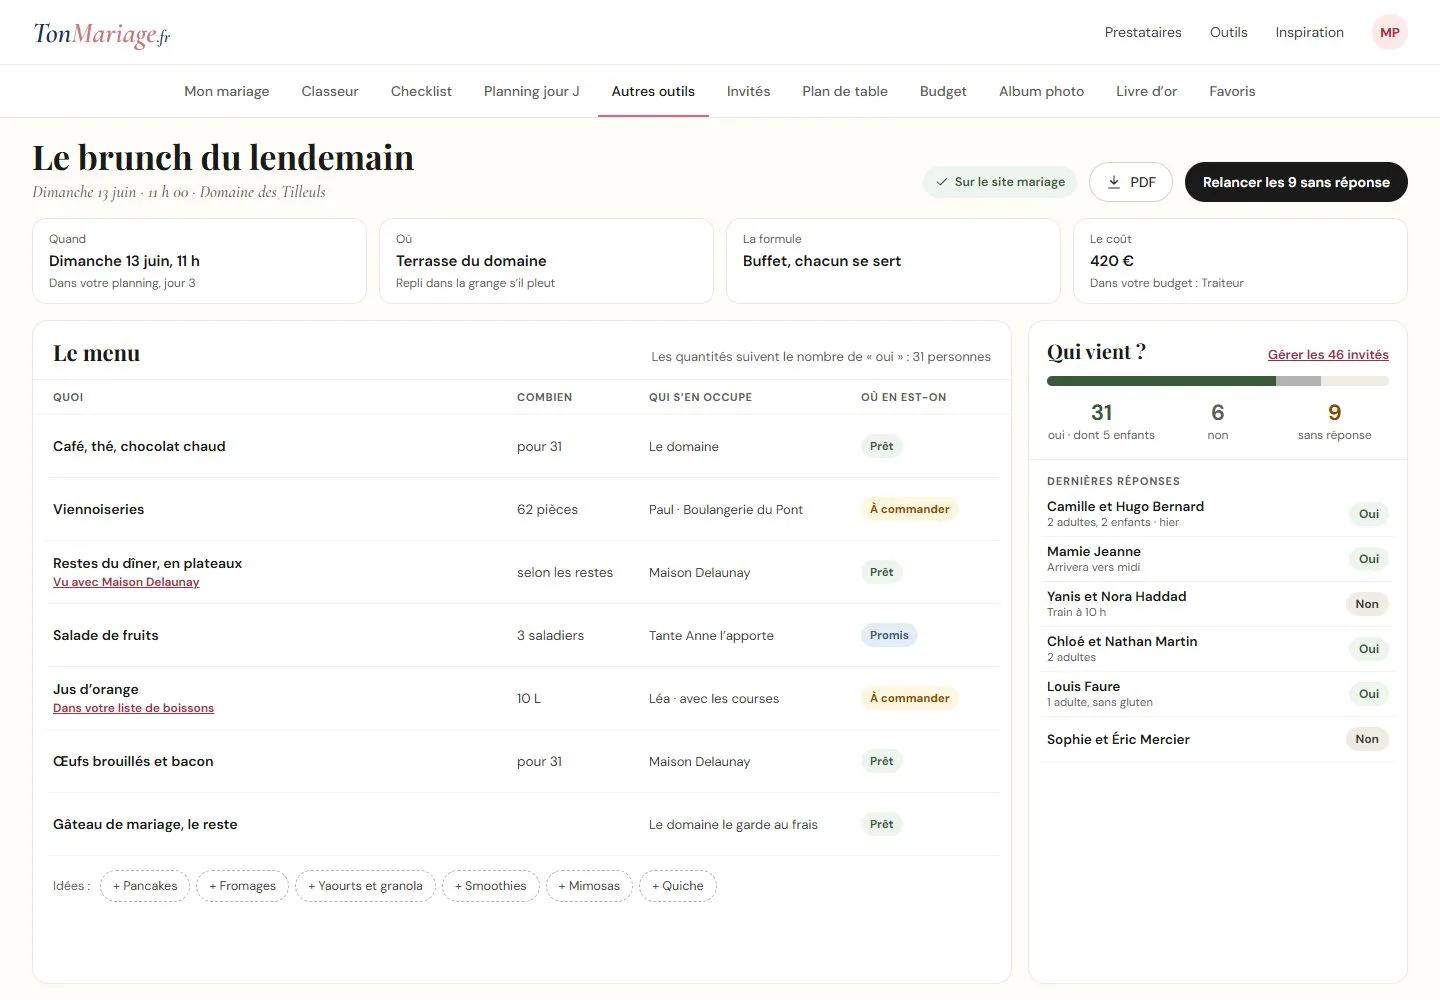Switch to the Invités tab
Image resolution: width=1440 pixels, height=1000 pixels.
click(x=748, y=91)
